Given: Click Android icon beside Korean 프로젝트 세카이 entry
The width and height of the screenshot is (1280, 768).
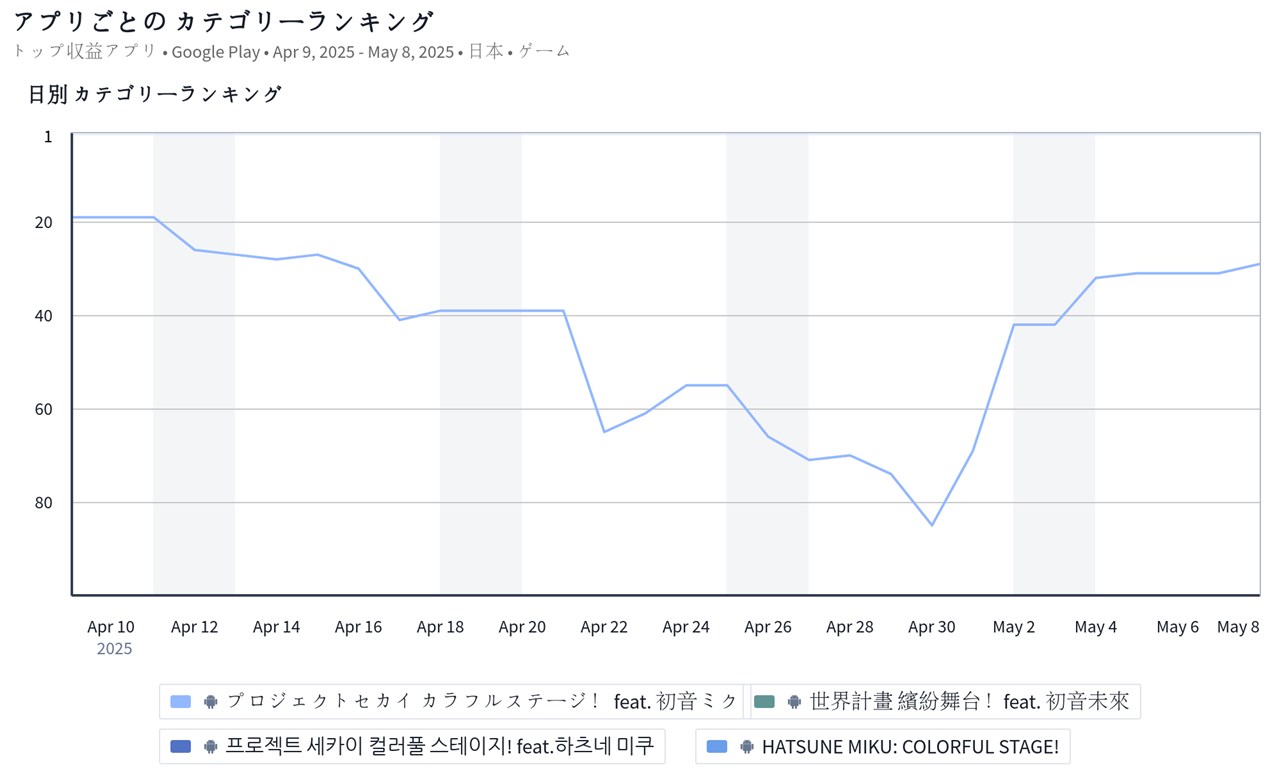Looking at the screenshot, I should point(210,746).
